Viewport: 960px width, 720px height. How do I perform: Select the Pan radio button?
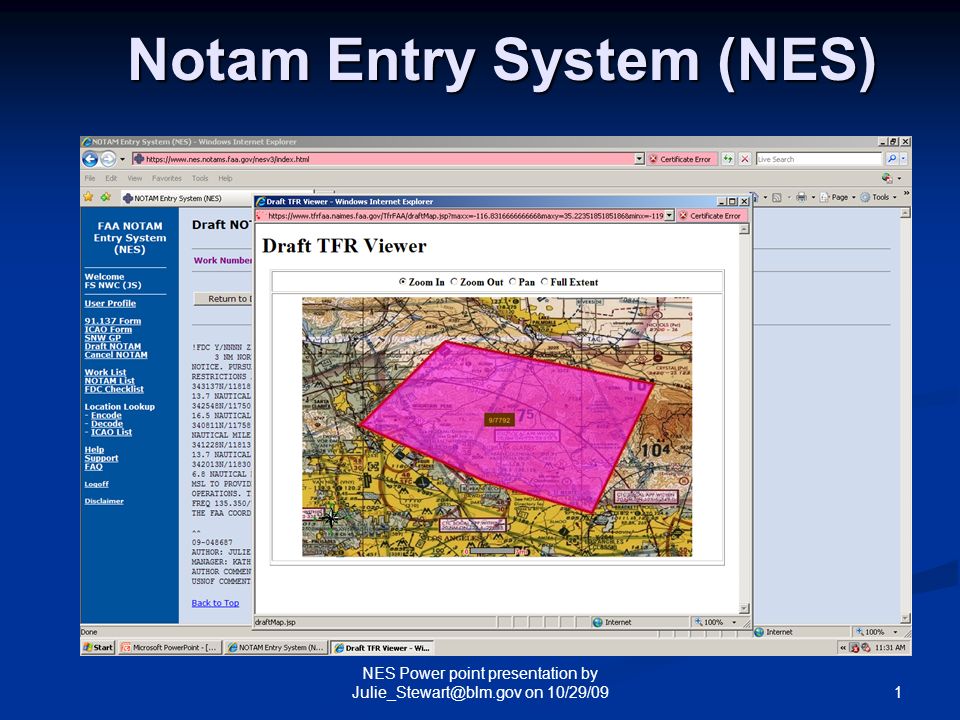512,282
